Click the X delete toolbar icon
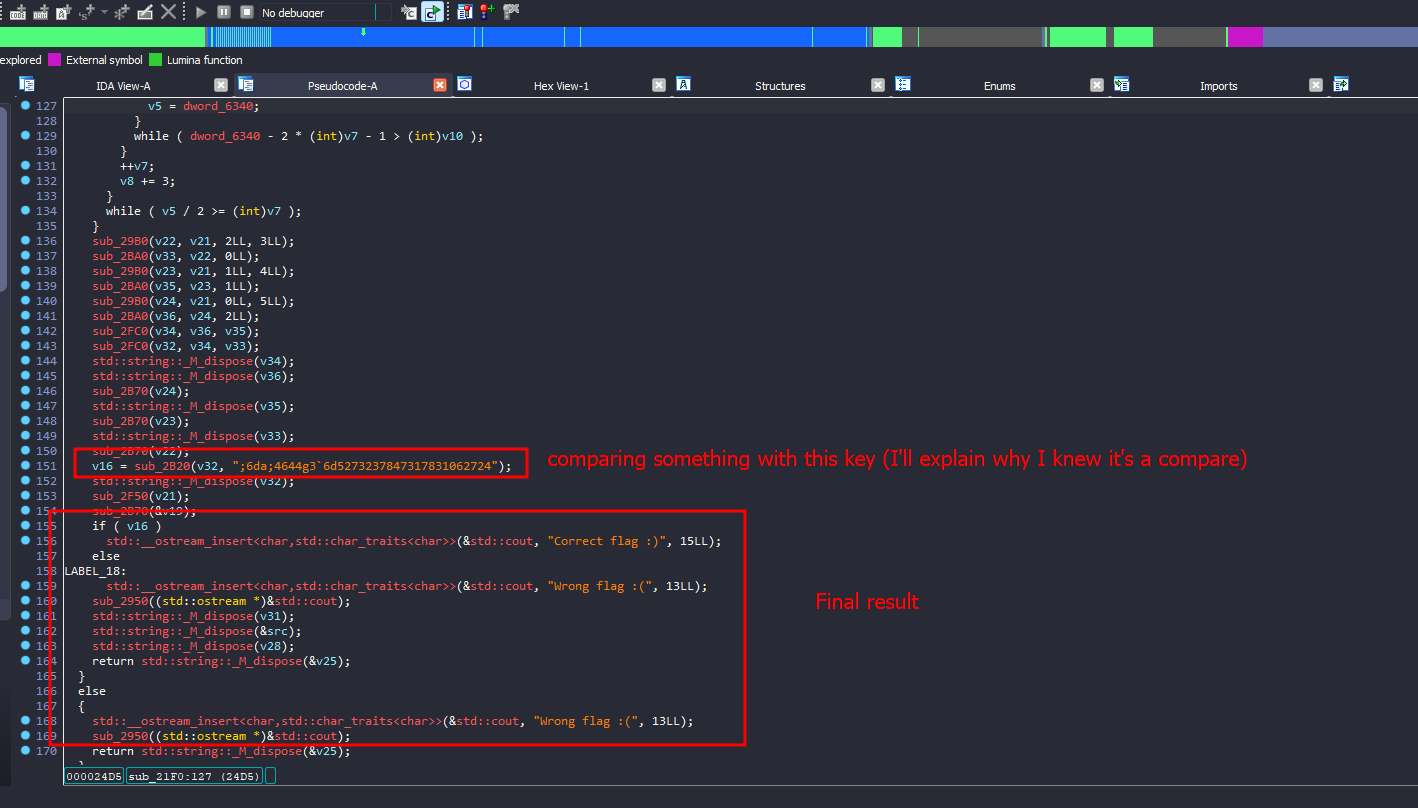 pyautogui.click(x=169, y=12)
